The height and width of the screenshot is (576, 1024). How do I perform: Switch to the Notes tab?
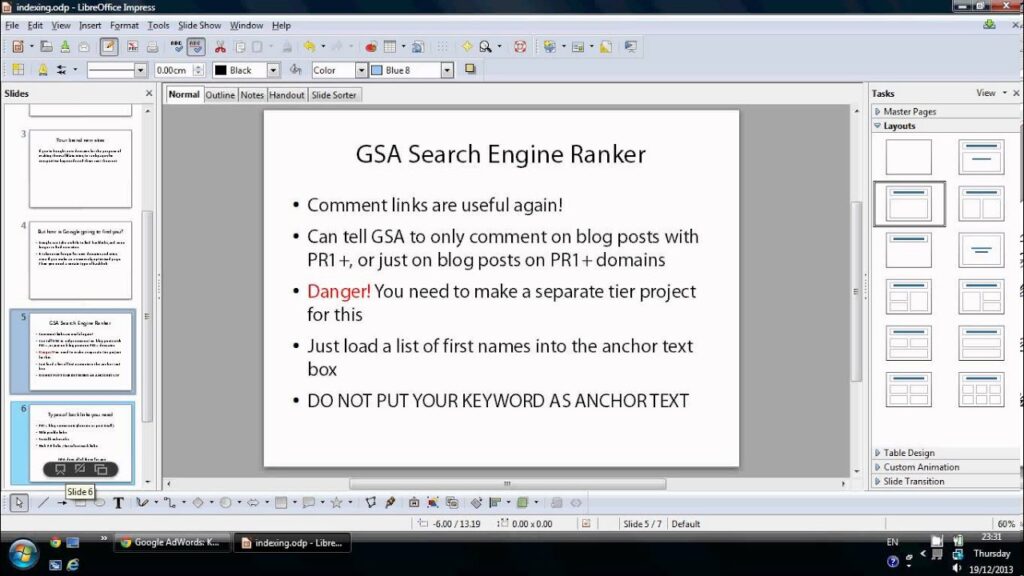[252, 95]
